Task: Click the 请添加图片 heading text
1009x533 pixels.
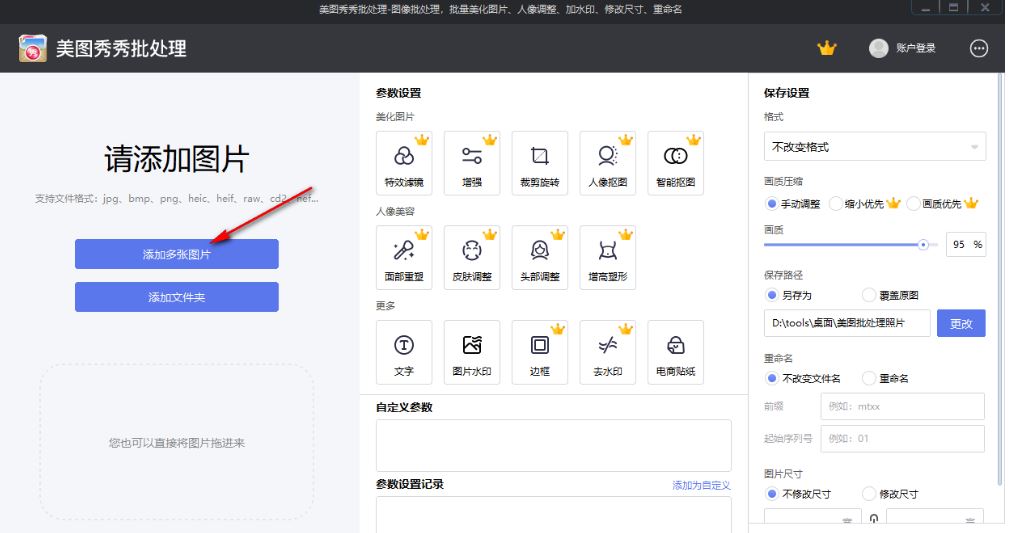Action: pyautogui.click(x=176, y=158)
